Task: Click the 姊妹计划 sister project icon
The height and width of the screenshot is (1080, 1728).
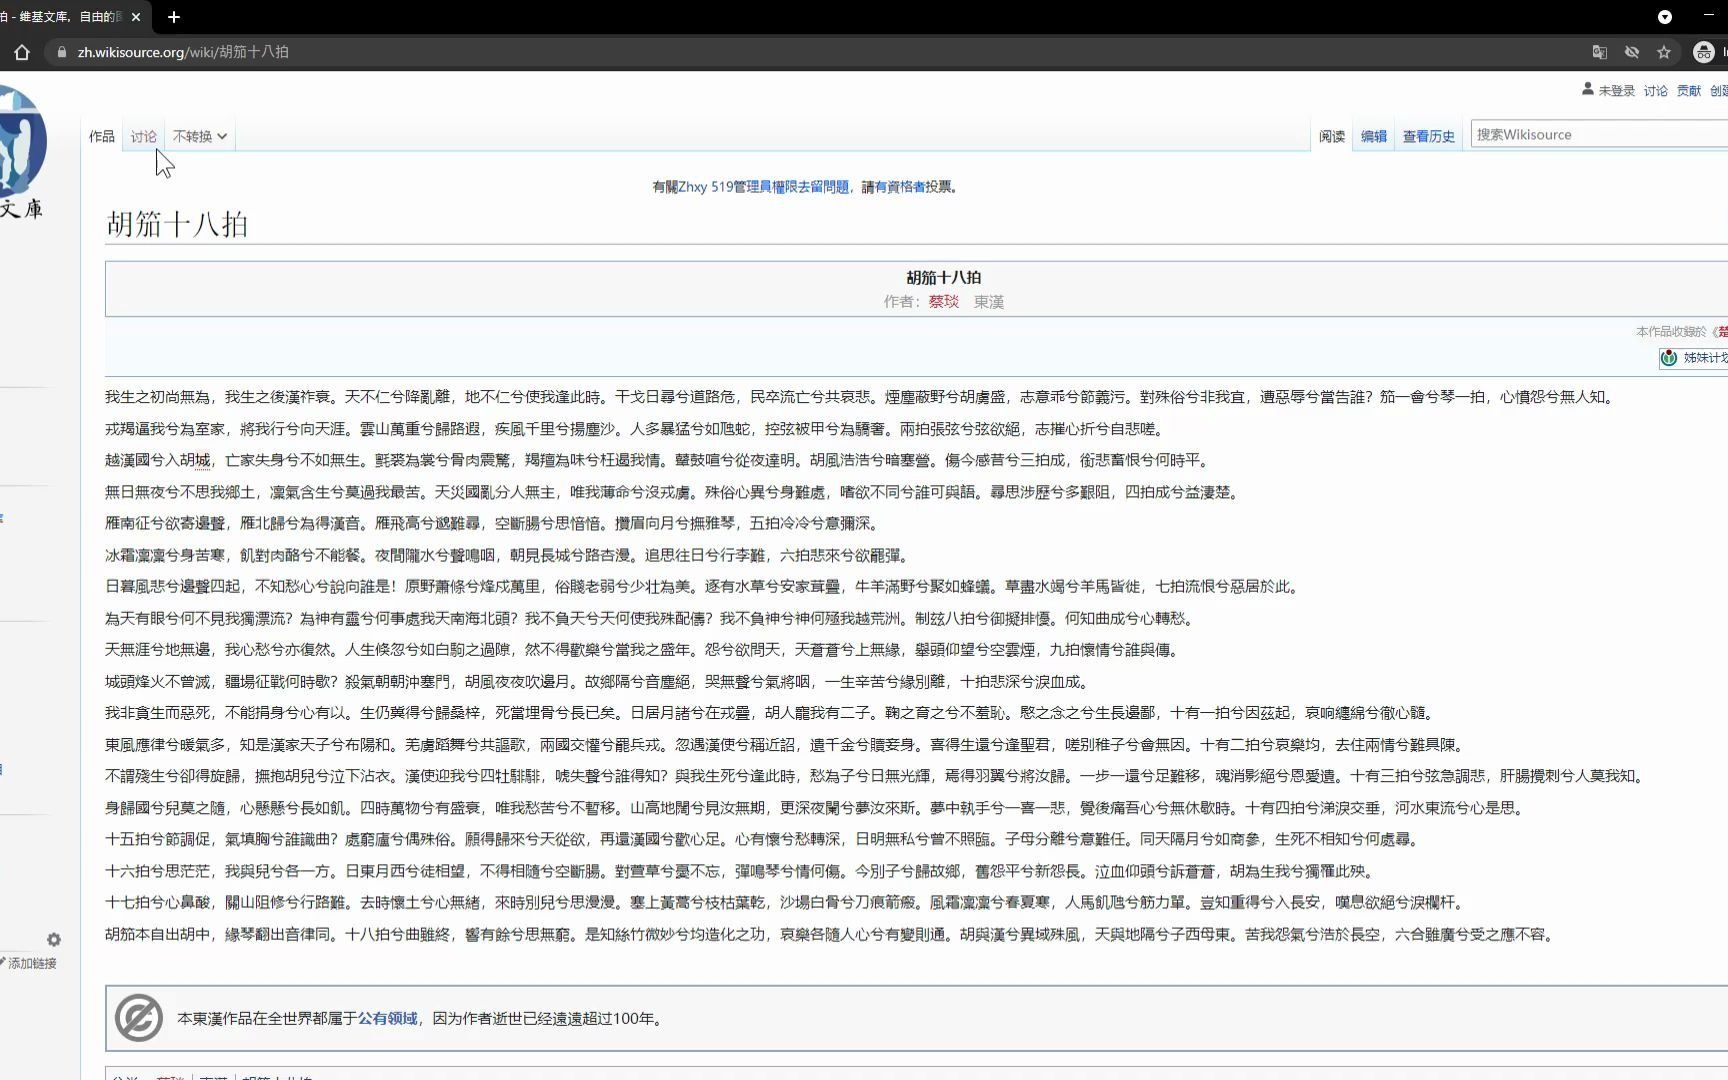Action: click(x=1669, y=358)
